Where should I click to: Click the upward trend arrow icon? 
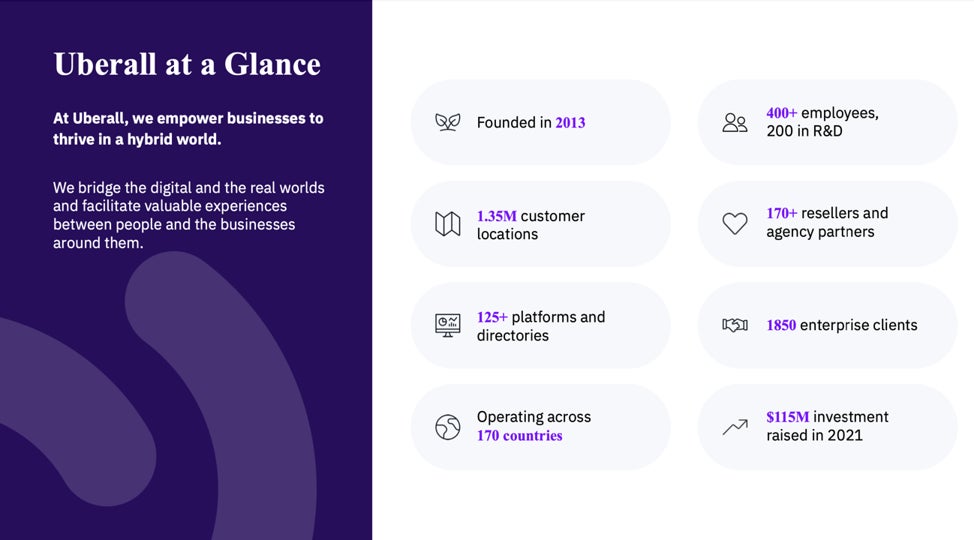pos(735,427)
